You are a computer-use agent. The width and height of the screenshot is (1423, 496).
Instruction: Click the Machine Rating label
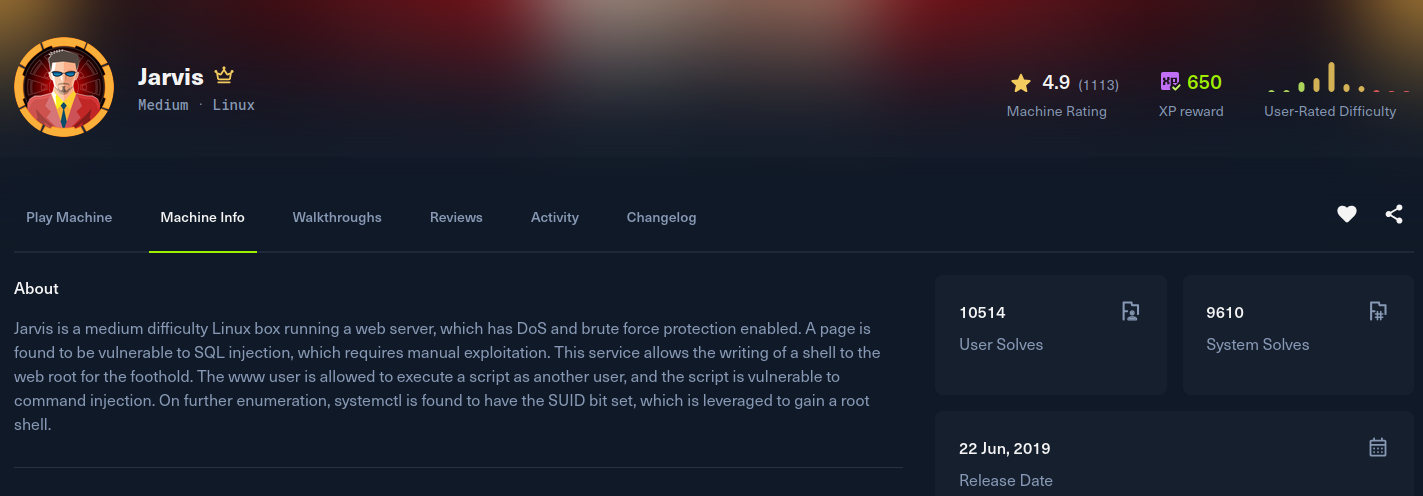pos(1057,111)
